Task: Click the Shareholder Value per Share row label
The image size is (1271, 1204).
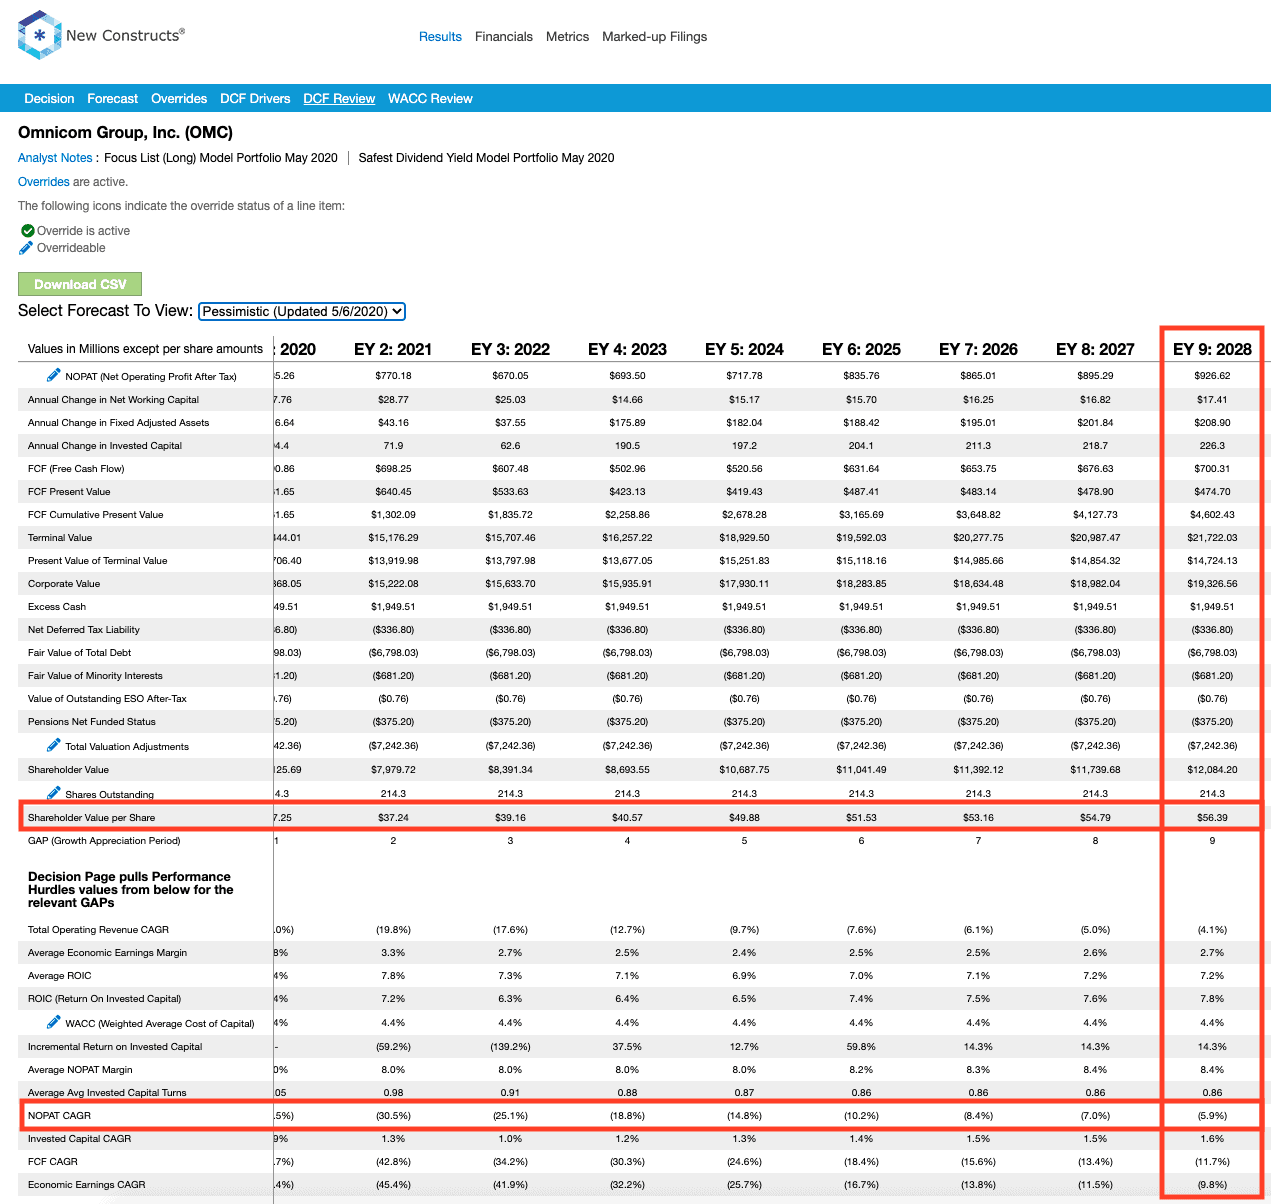Action: (91, 818)
